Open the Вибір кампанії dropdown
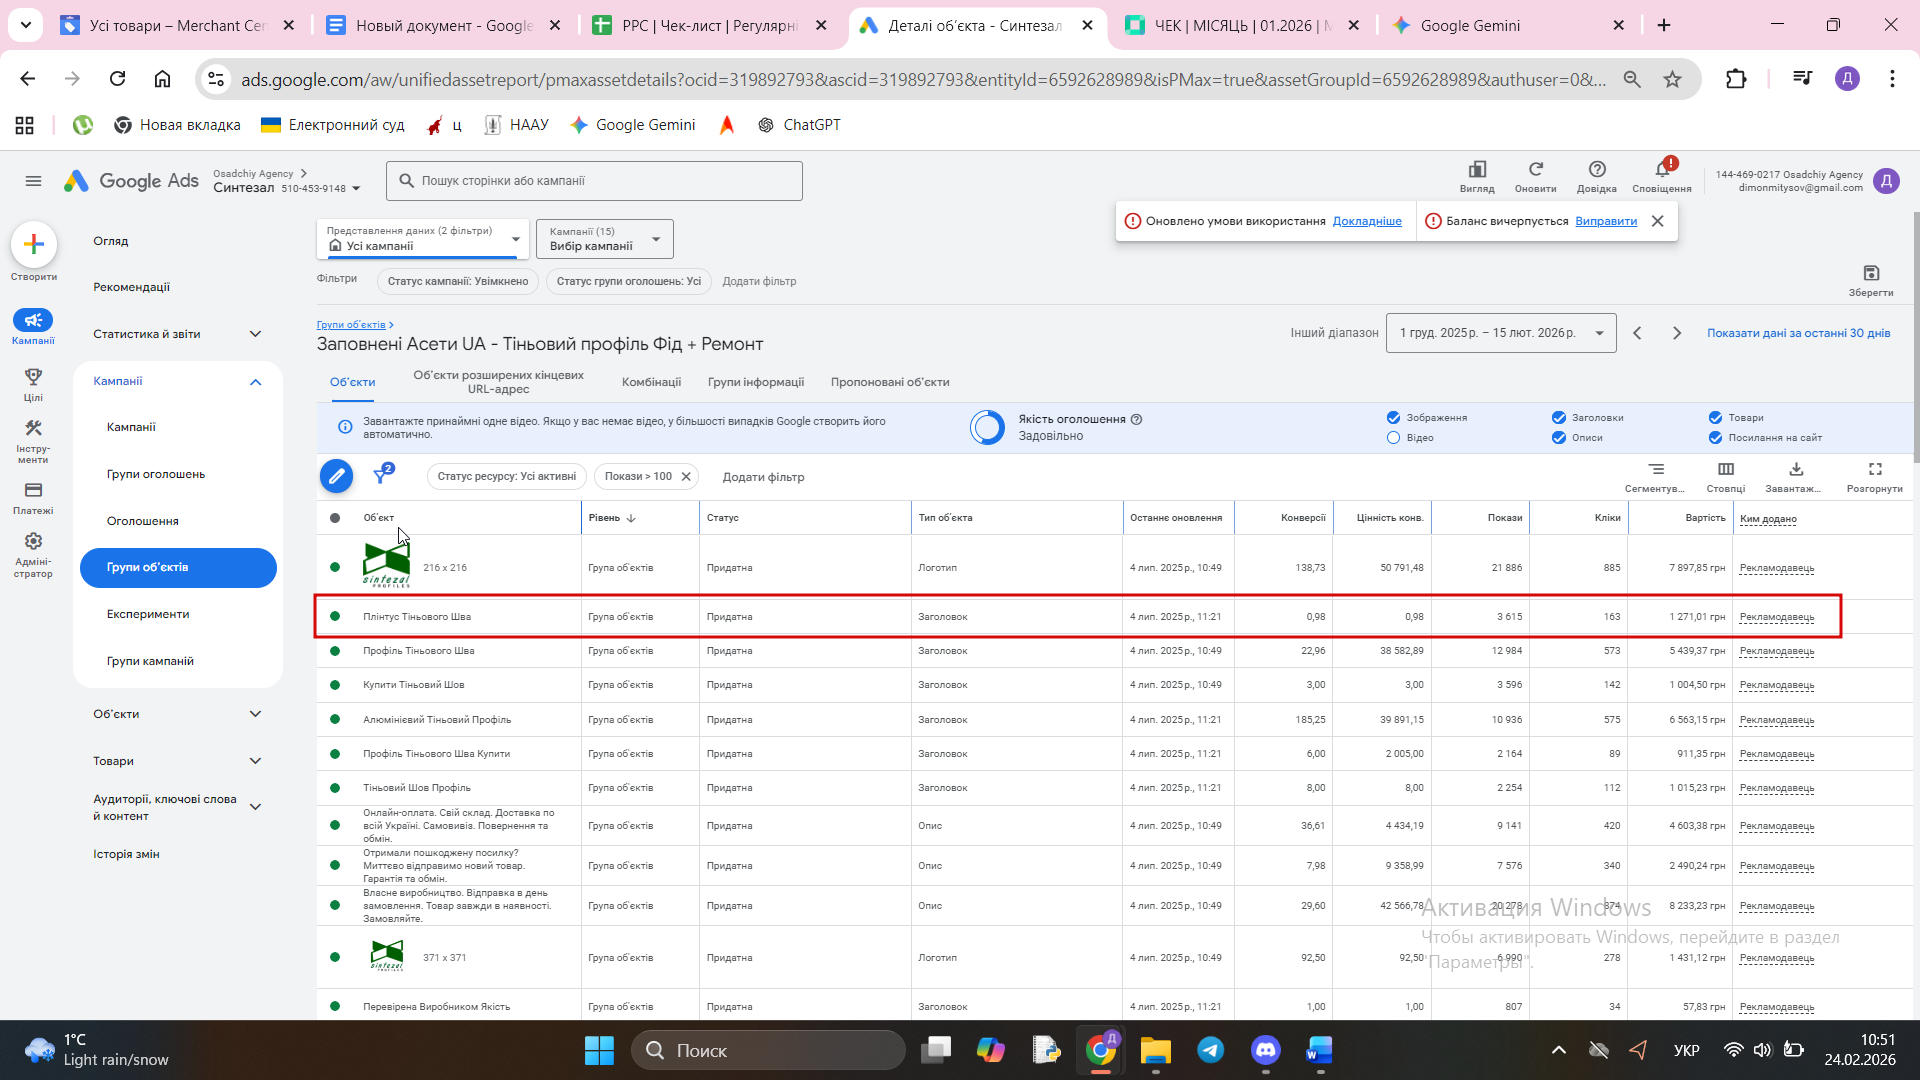The width and height of the screenshot is (1920, 1080). pos(604,239)
